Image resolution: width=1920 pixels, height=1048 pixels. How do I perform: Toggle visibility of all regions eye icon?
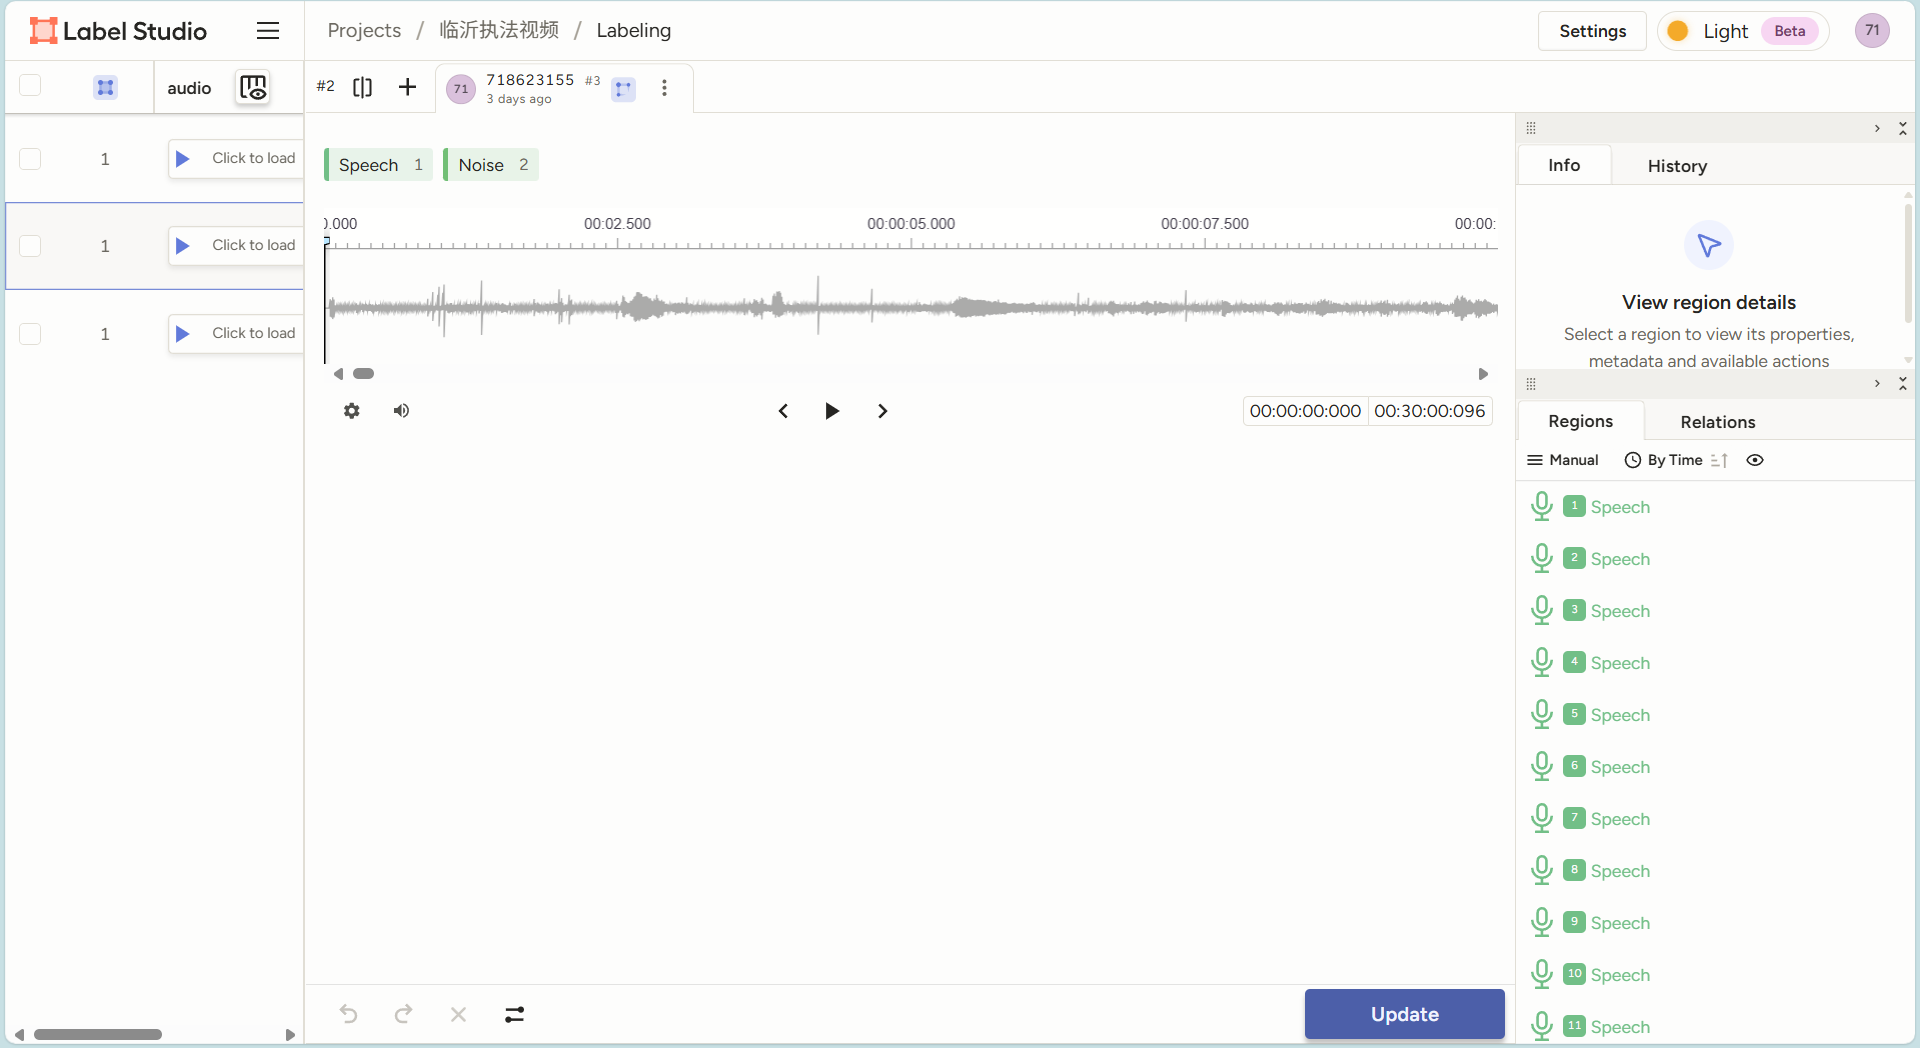click(1754, 460)
